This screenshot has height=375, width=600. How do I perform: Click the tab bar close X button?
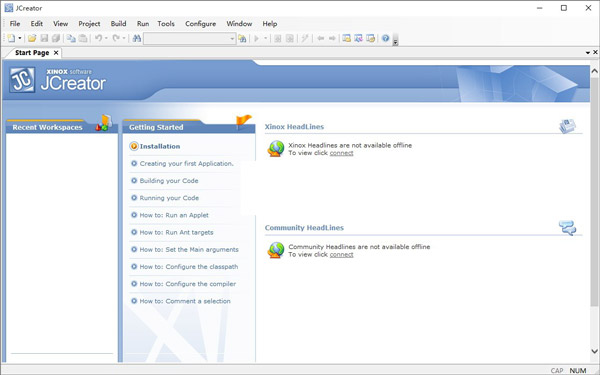(595, 52)
